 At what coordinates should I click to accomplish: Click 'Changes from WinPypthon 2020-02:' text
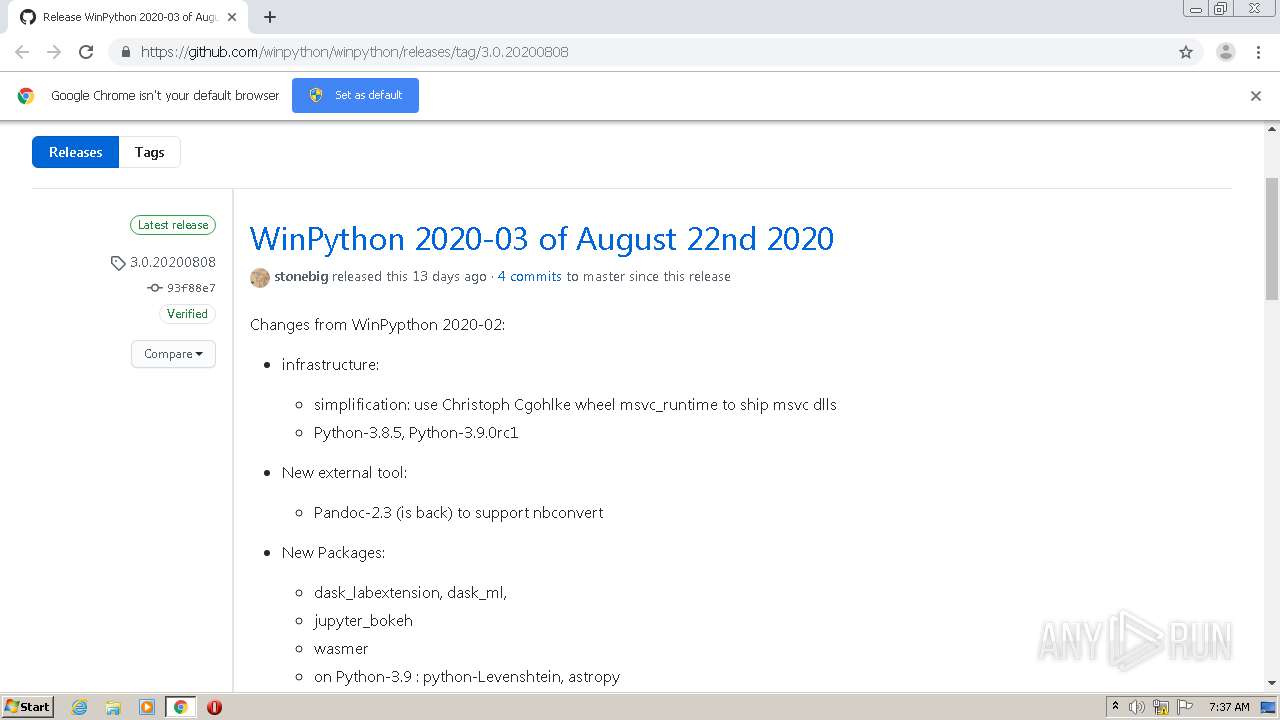click(x=377, y=324)
